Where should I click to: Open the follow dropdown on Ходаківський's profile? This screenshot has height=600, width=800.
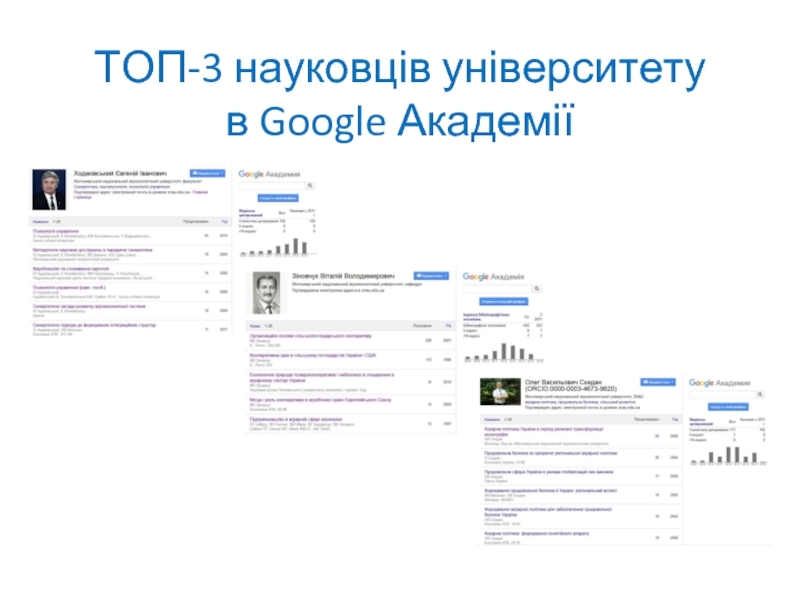[207, 173]
